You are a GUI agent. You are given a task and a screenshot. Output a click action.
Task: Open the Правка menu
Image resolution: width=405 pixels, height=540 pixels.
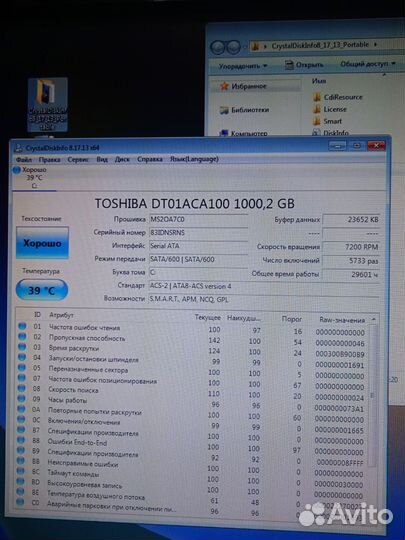pyautogui.click(x=49, y=159)
